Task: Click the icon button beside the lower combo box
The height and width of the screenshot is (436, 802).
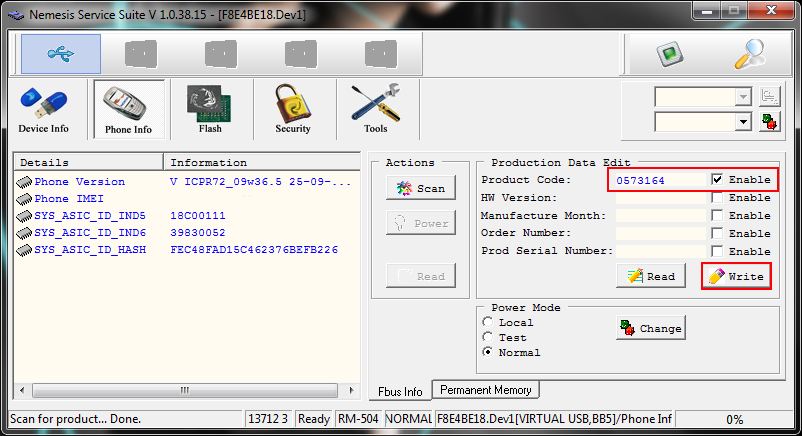Action: pyautogui.click(x=769, y=122)
